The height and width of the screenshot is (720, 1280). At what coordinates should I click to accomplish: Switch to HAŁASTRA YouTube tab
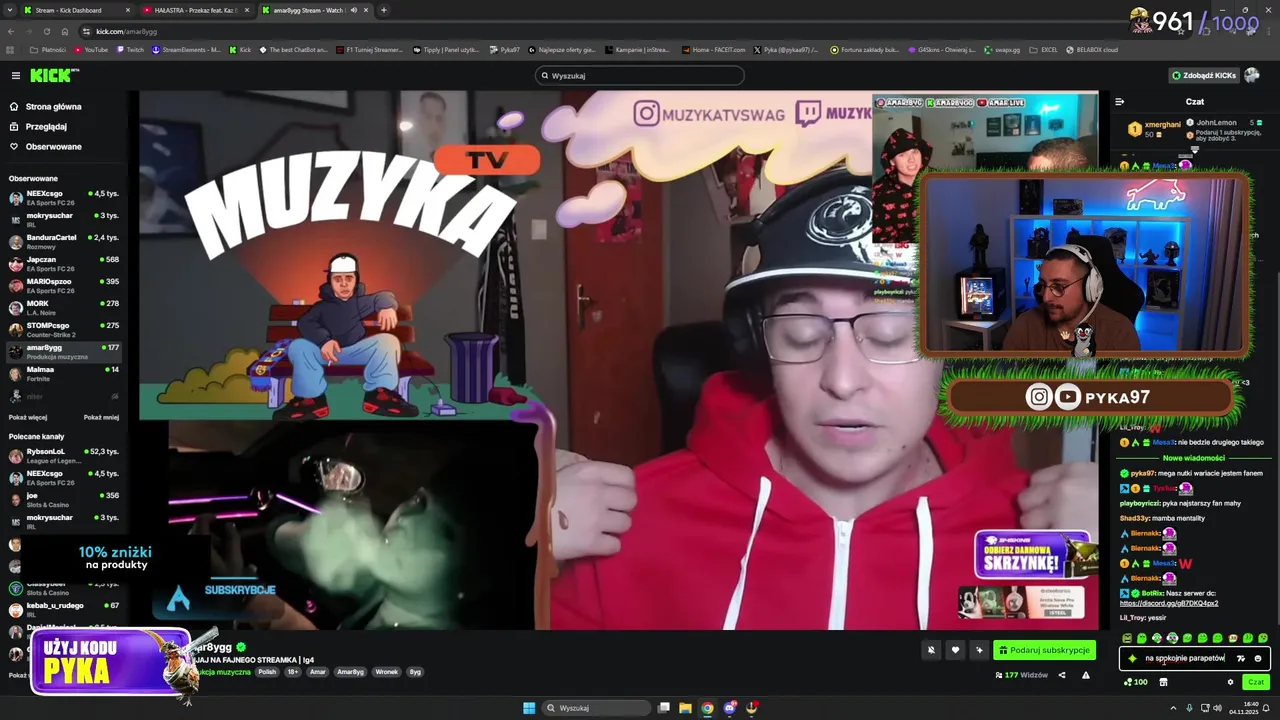click(x=195, y=10)
